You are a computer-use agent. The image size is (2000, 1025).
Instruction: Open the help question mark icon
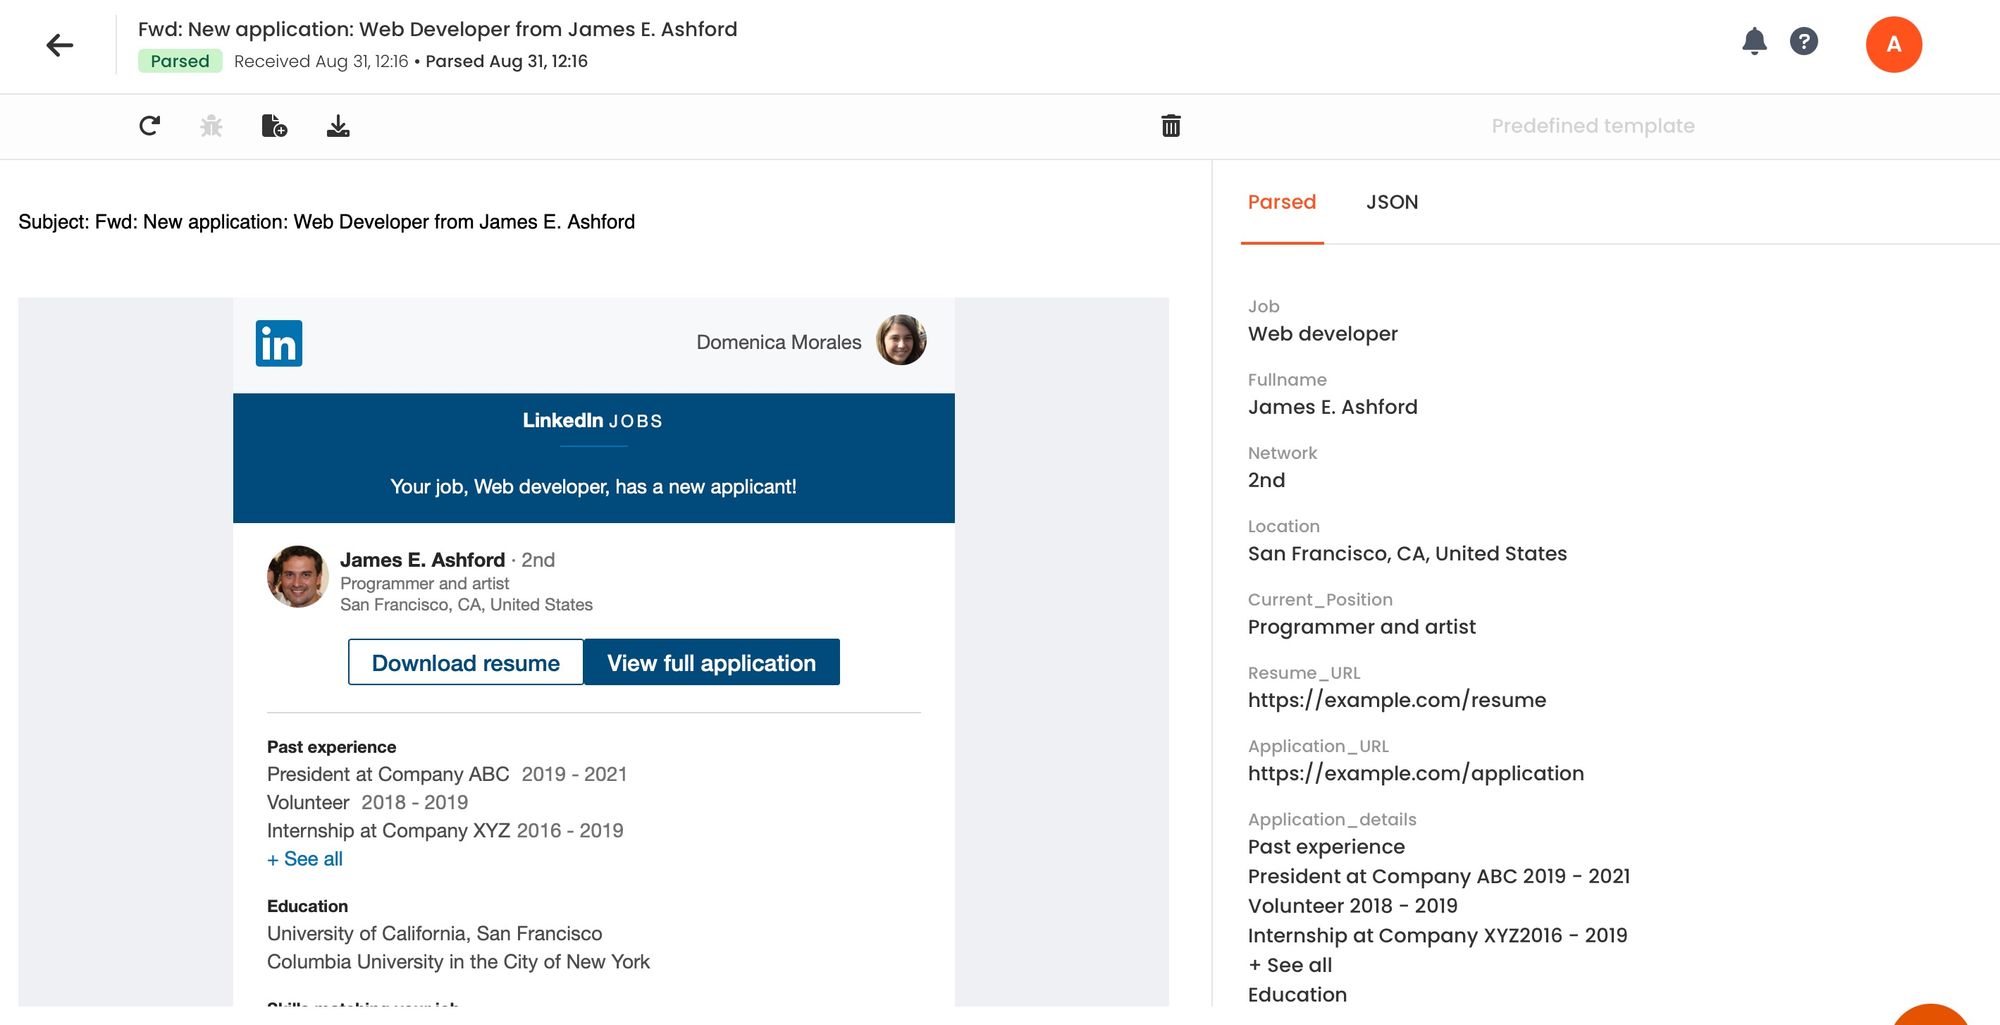1803,42
